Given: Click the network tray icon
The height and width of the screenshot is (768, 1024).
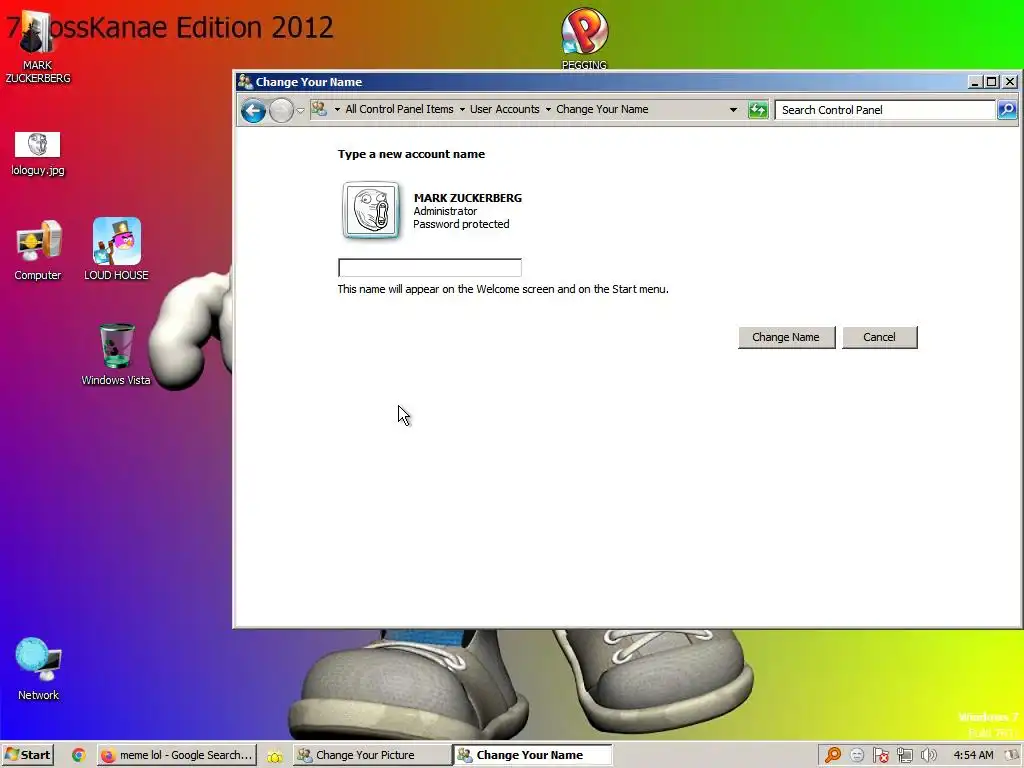Looking at the screenshot, I should click(904, 756).
